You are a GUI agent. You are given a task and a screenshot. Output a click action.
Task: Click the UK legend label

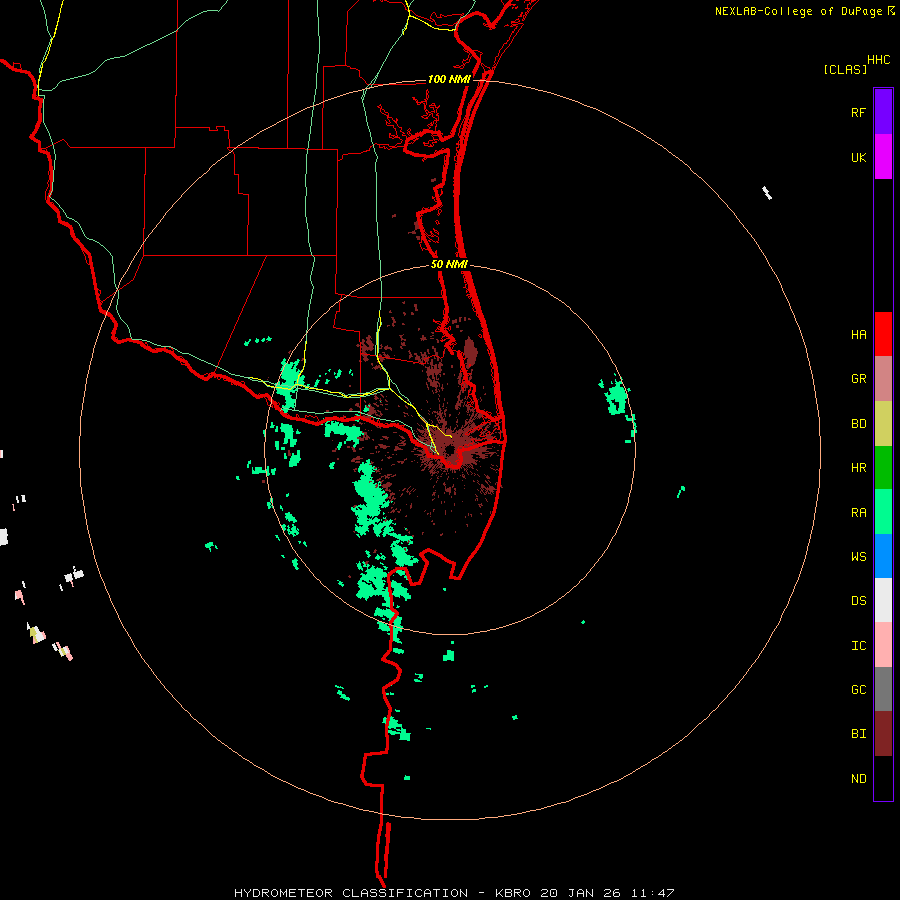858,157
